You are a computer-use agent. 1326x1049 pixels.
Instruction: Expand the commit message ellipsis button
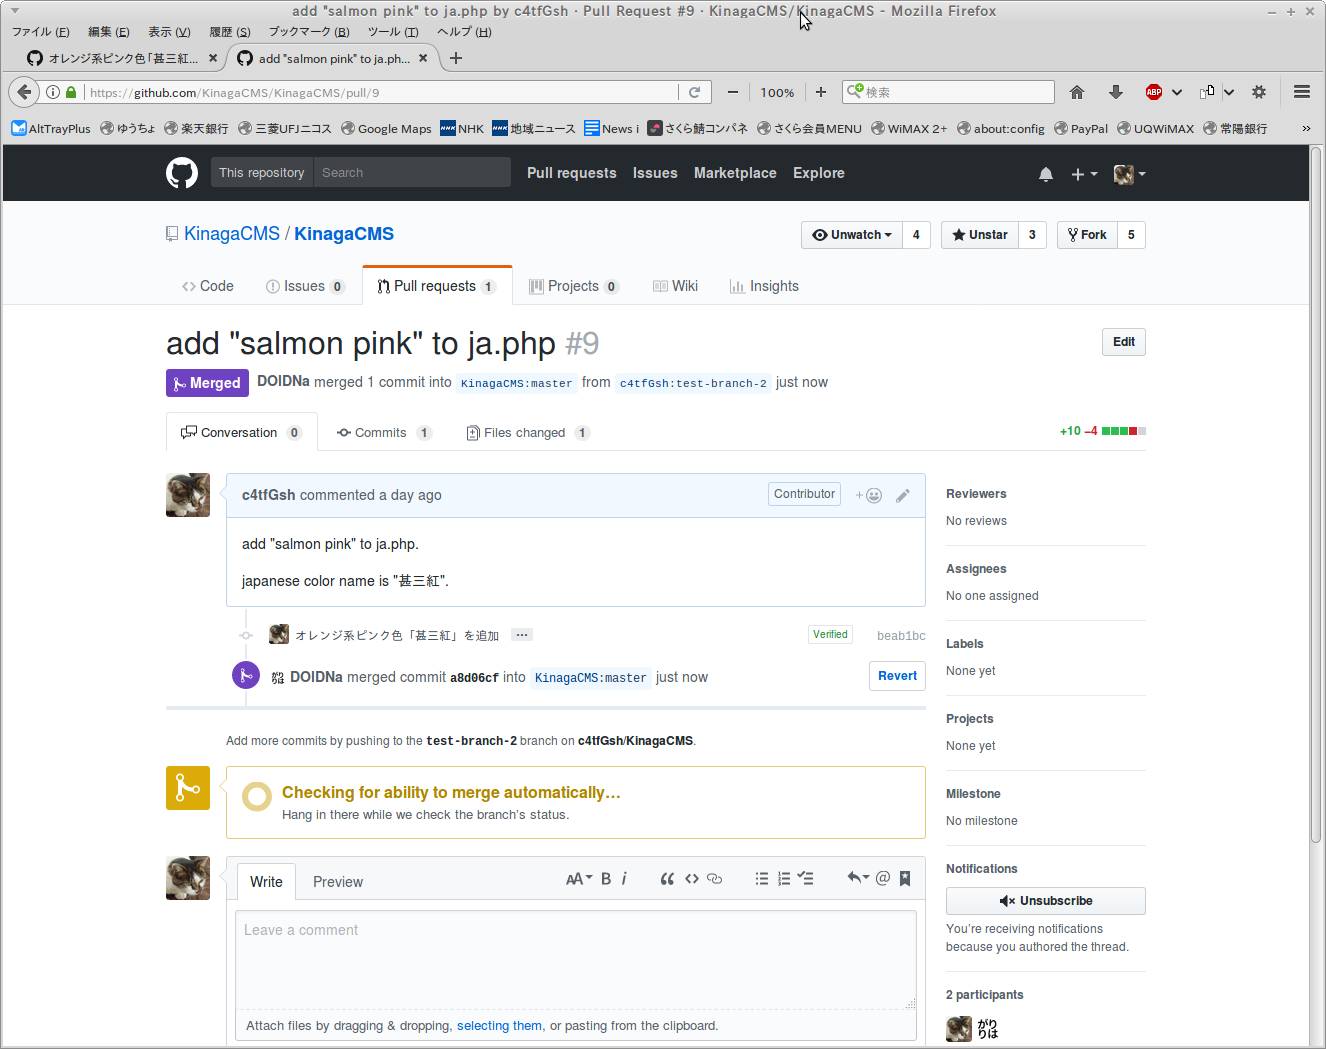(x=521, y=635)
